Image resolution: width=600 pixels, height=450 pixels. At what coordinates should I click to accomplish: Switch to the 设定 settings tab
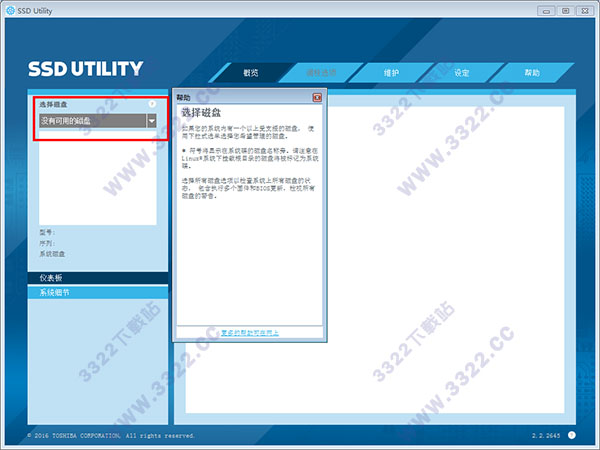462,73
